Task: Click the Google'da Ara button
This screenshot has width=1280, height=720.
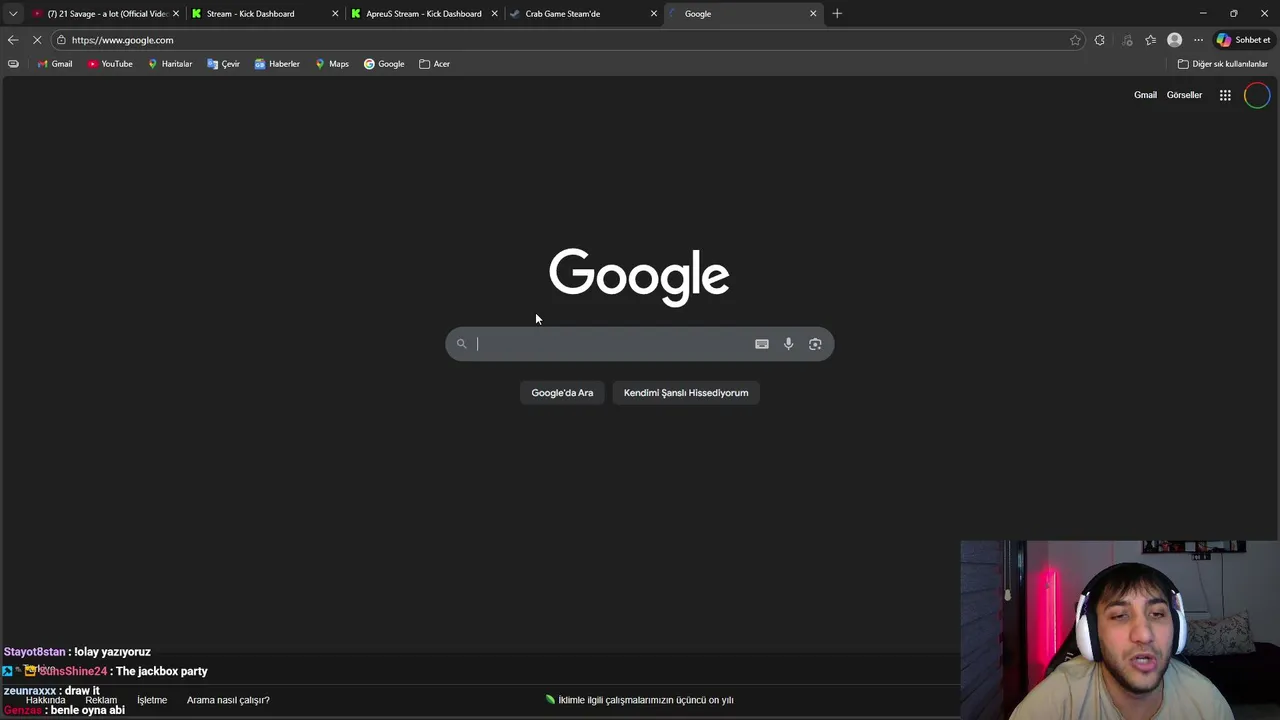Action: pos(562,393)
